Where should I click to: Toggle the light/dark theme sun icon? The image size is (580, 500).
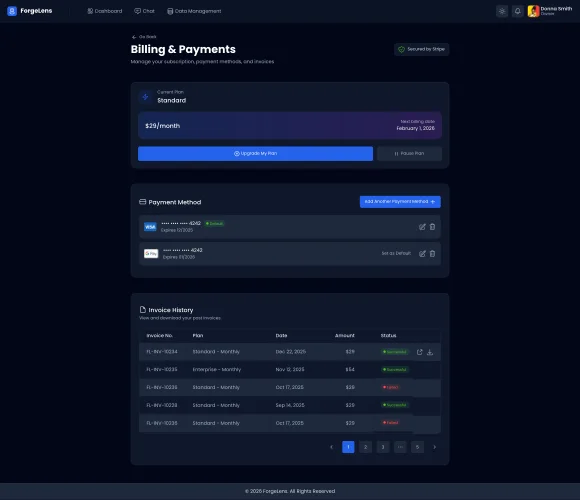tap(502, 11)
